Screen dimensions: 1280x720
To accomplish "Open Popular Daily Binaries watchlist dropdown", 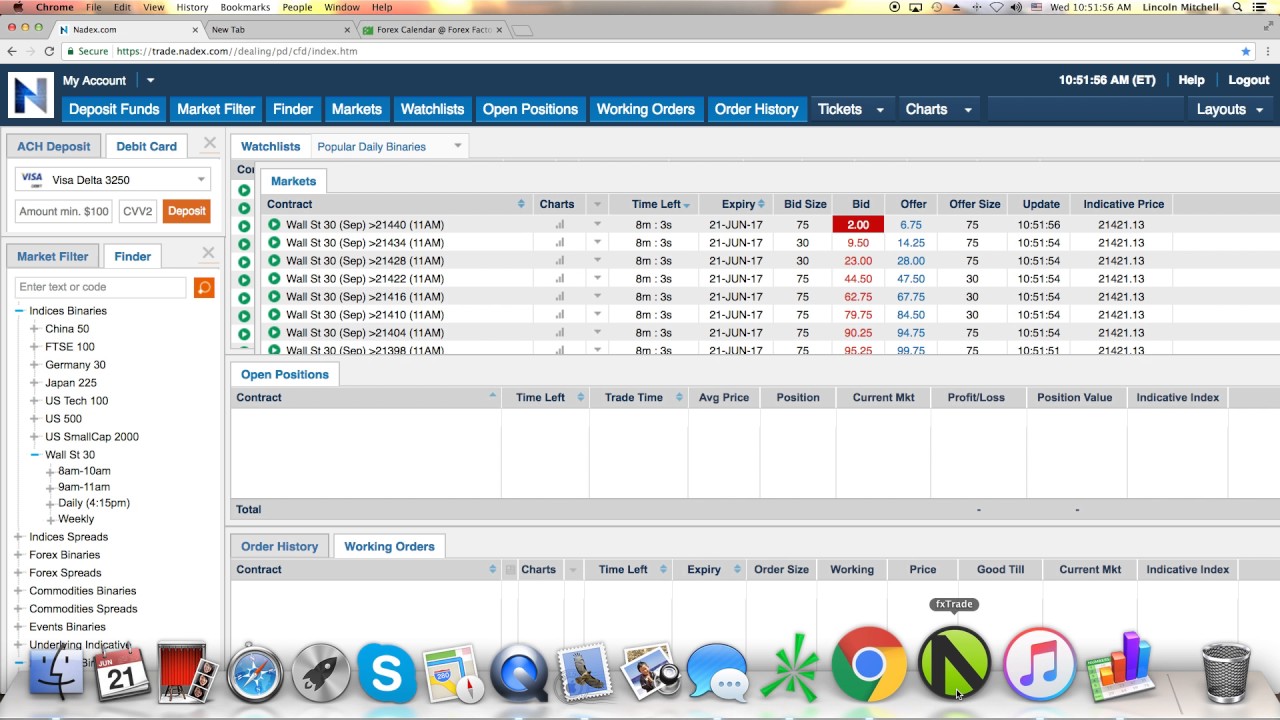I will (458, 146).
